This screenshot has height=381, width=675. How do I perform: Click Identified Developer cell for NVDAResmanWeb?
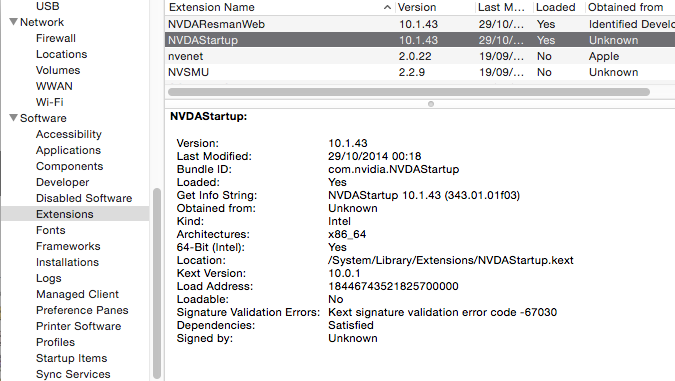point(632,24)
